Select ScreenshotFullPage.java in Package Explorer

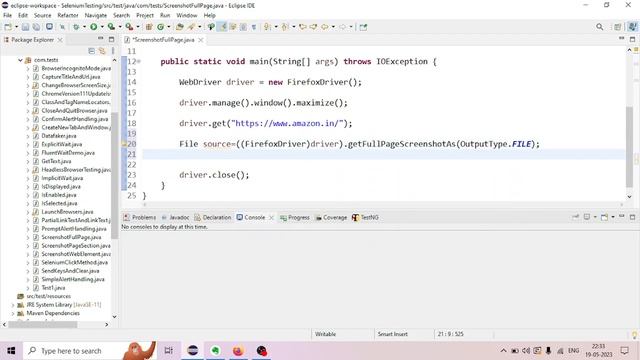(71, 237)
